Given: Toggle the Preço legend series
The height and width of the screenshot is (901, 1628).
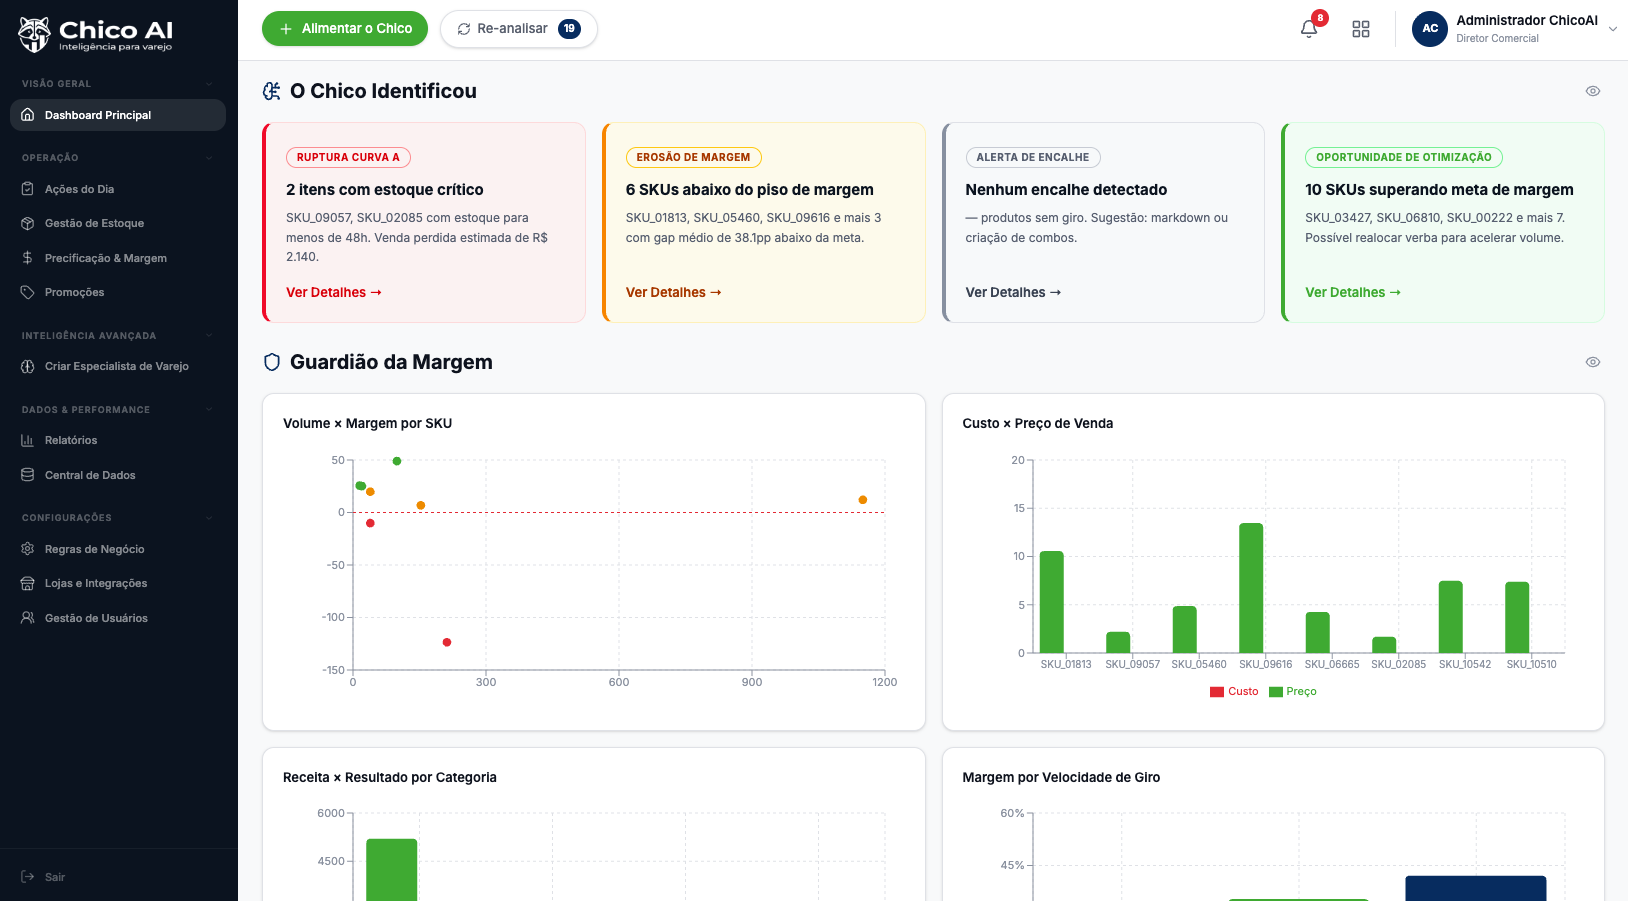Looking at the screenshot, I should (x=1293, y=692).
